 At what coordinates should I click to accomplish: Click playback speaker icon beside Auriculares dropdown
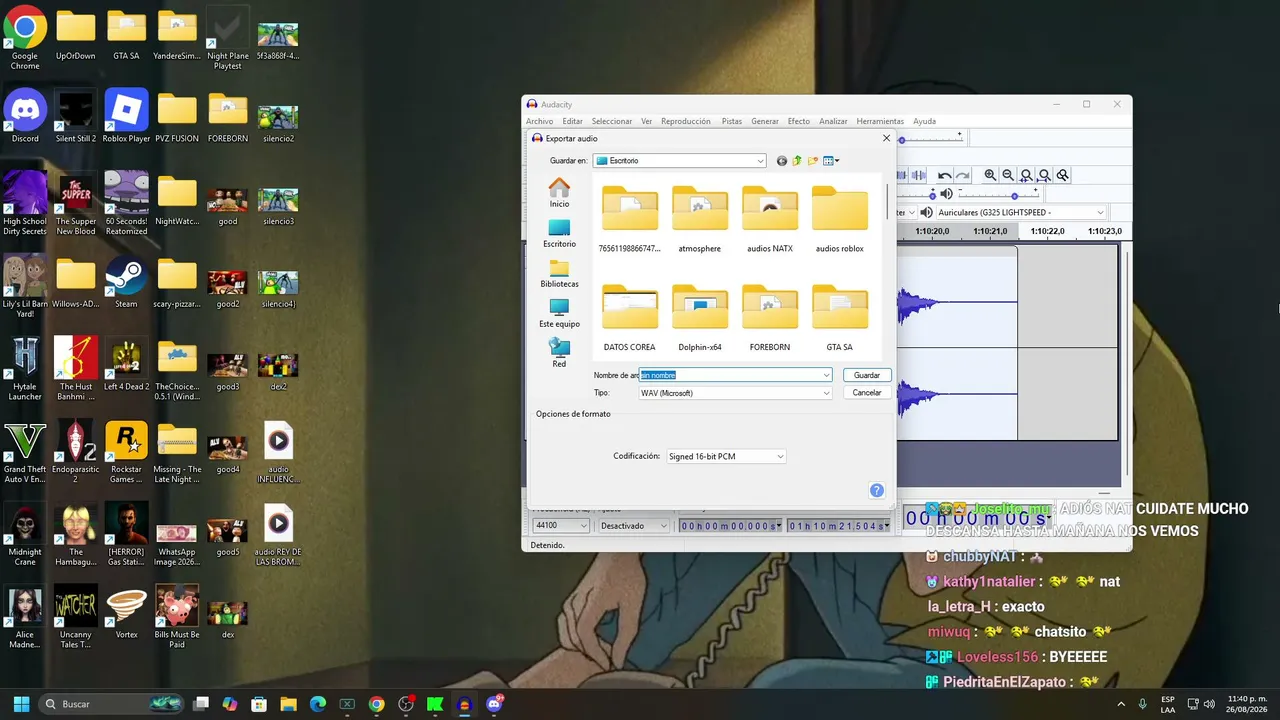coord(926,212)
